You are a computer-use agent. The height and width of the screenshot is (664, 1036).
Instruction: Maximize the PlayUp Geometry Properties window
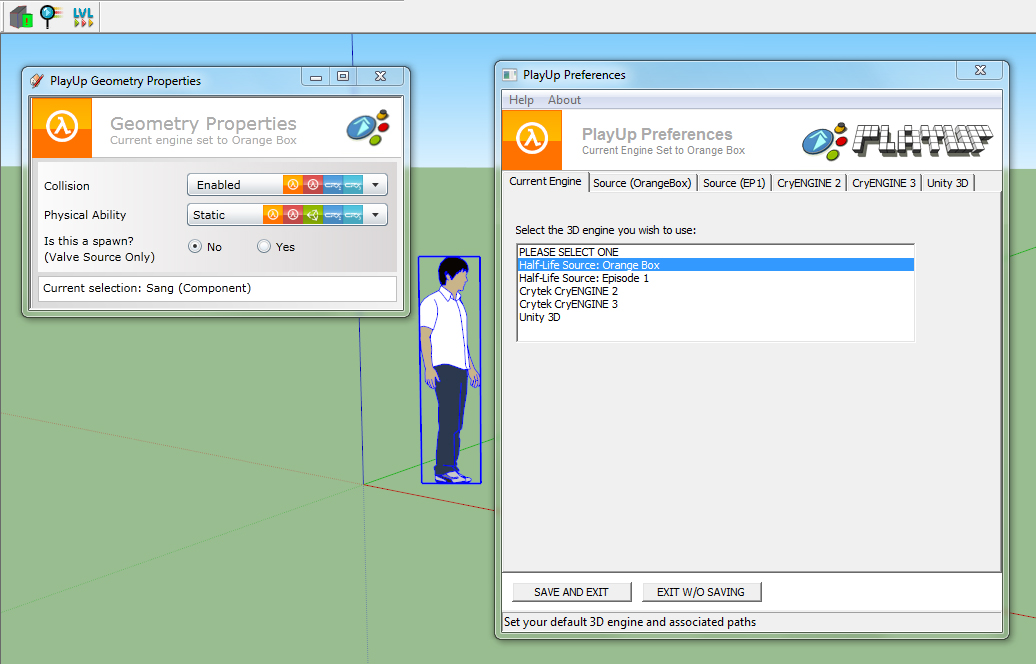pyautogui.click(x=343, y=77)
